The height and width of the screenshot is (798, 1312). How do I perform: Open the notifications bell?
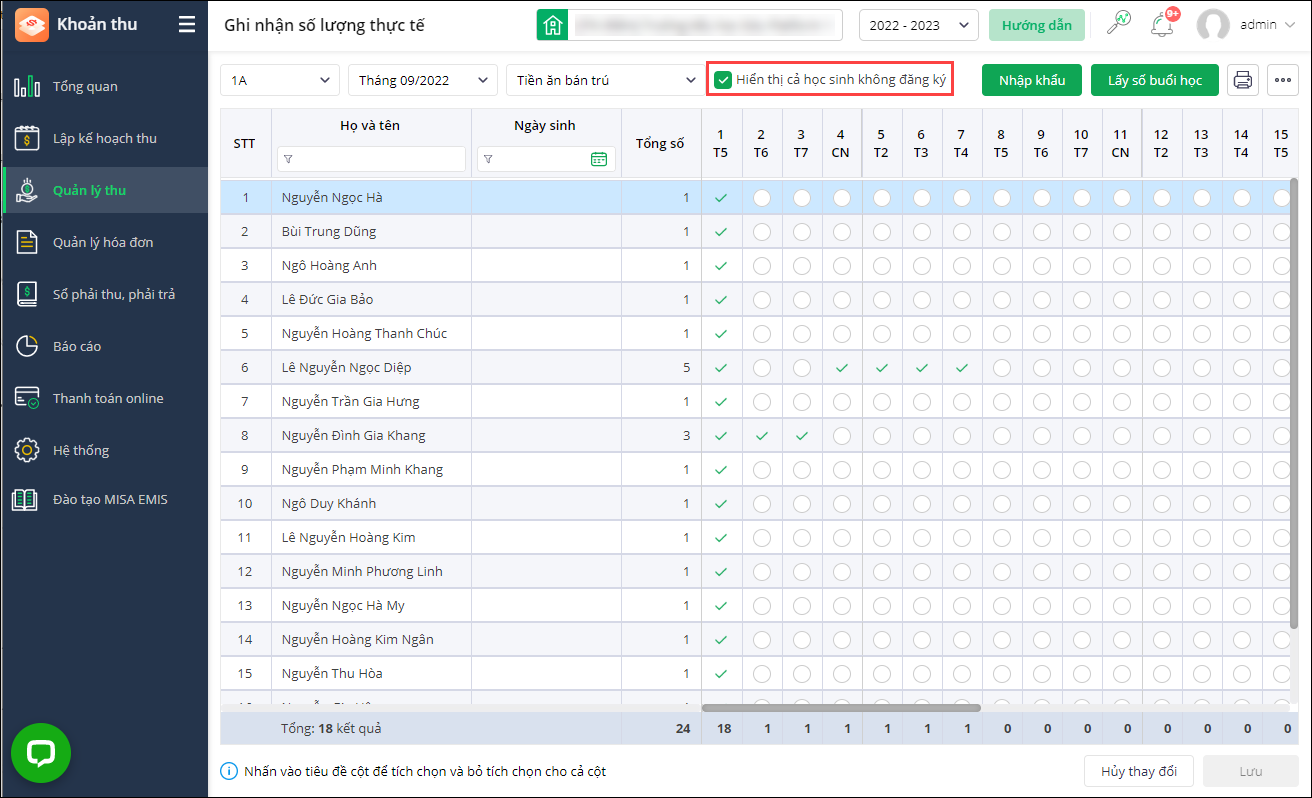1162,25
